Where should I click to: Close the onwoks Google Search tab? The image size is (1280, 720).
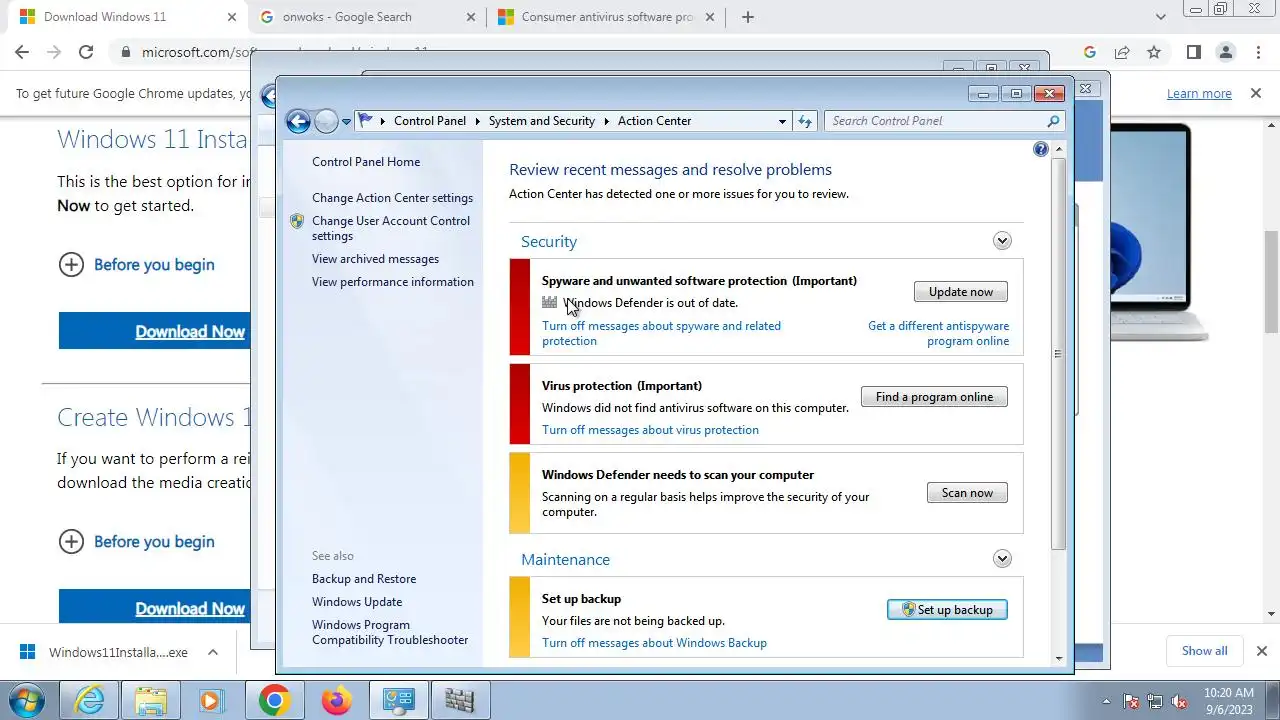471,17
